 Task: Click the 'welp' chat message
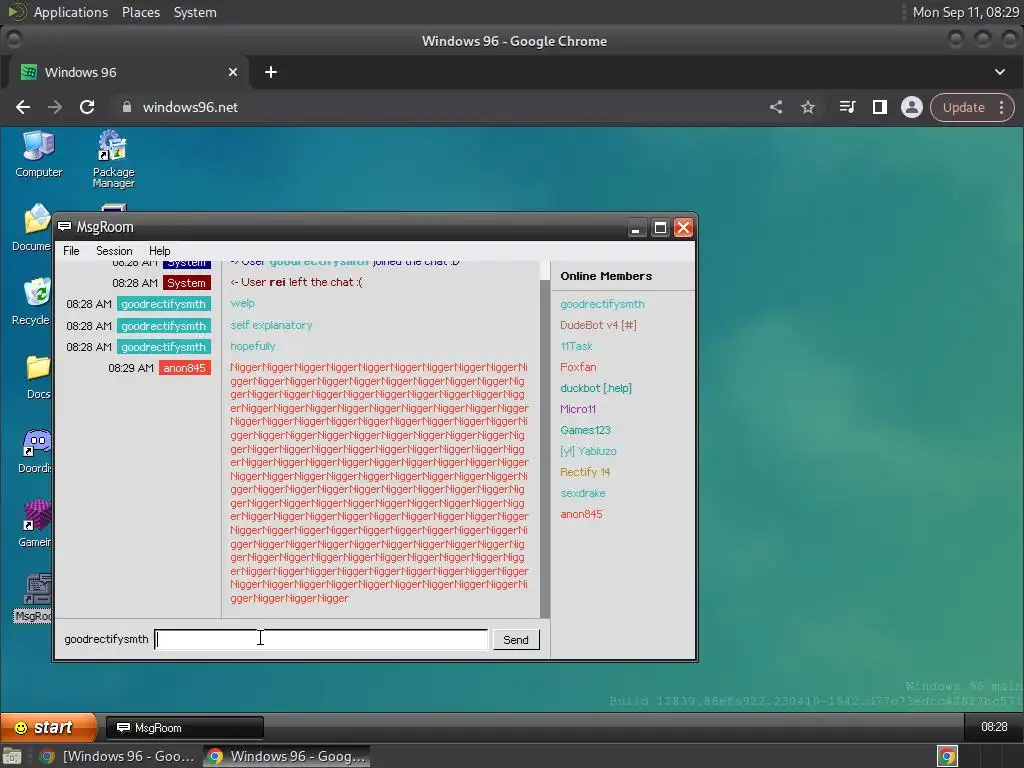click(242, 304)
